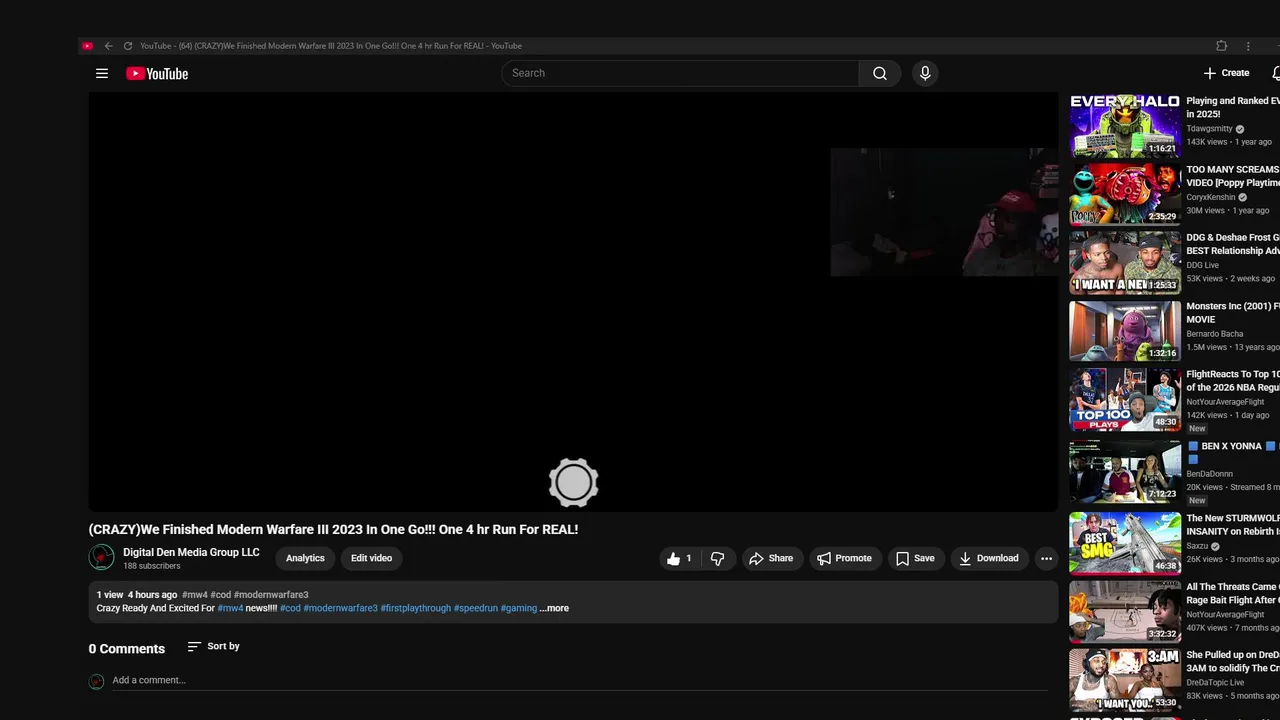Click '0 Comments' heading
Screen dimensions: 1280x720
point(127,649)
